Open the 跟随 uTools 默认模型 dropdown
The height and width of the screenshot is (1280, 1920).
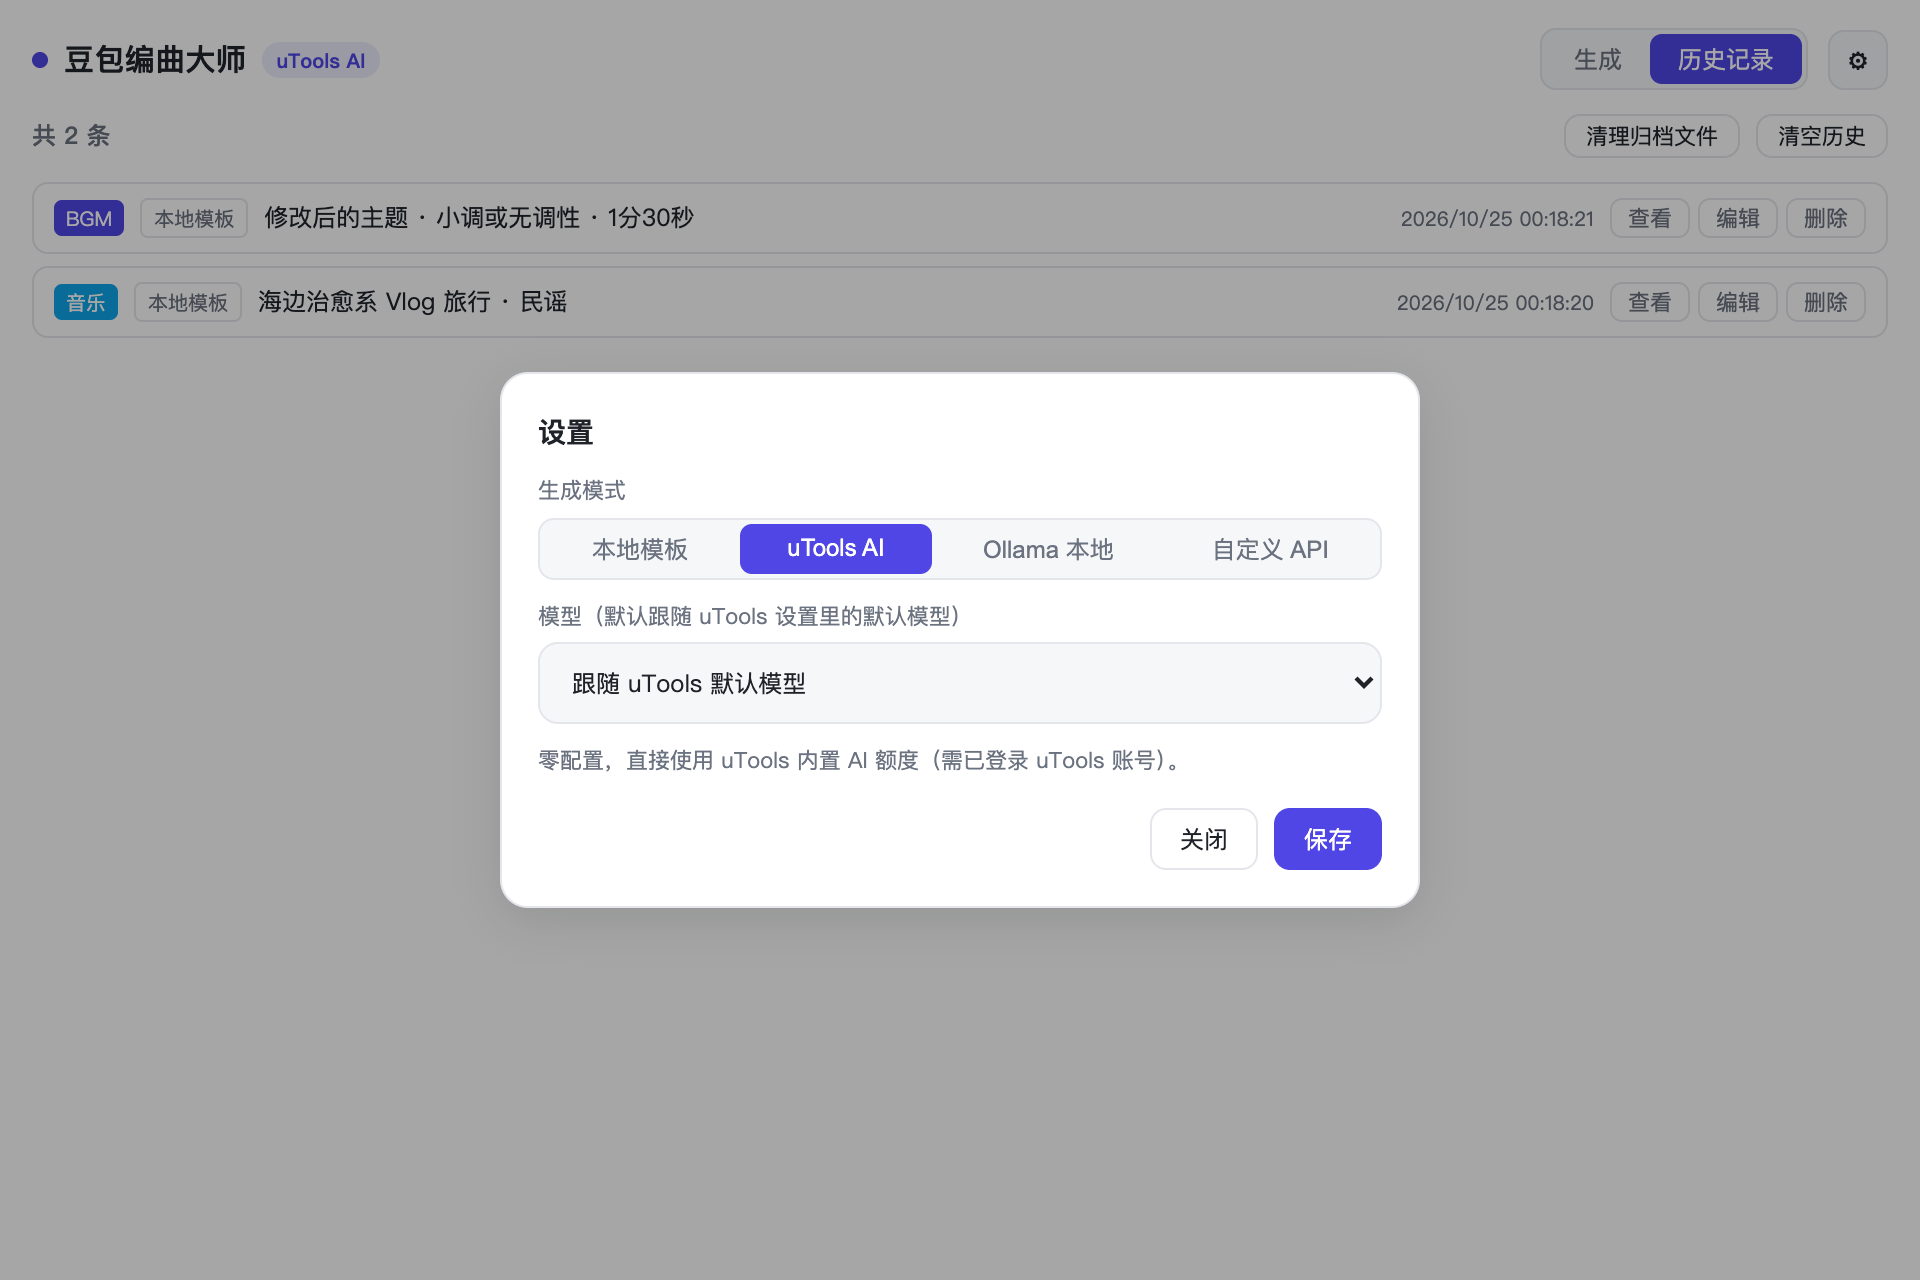tap(960, 683)
